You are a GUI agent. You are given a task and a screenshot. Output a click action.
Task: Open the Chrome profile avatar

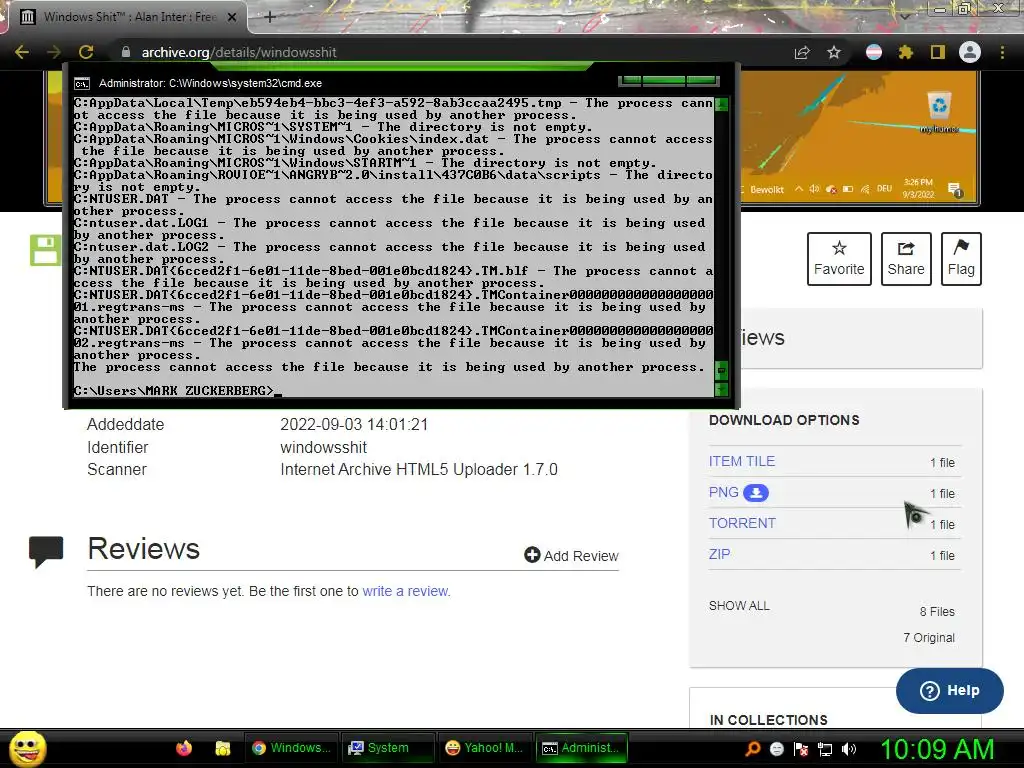tap(970, 52)
